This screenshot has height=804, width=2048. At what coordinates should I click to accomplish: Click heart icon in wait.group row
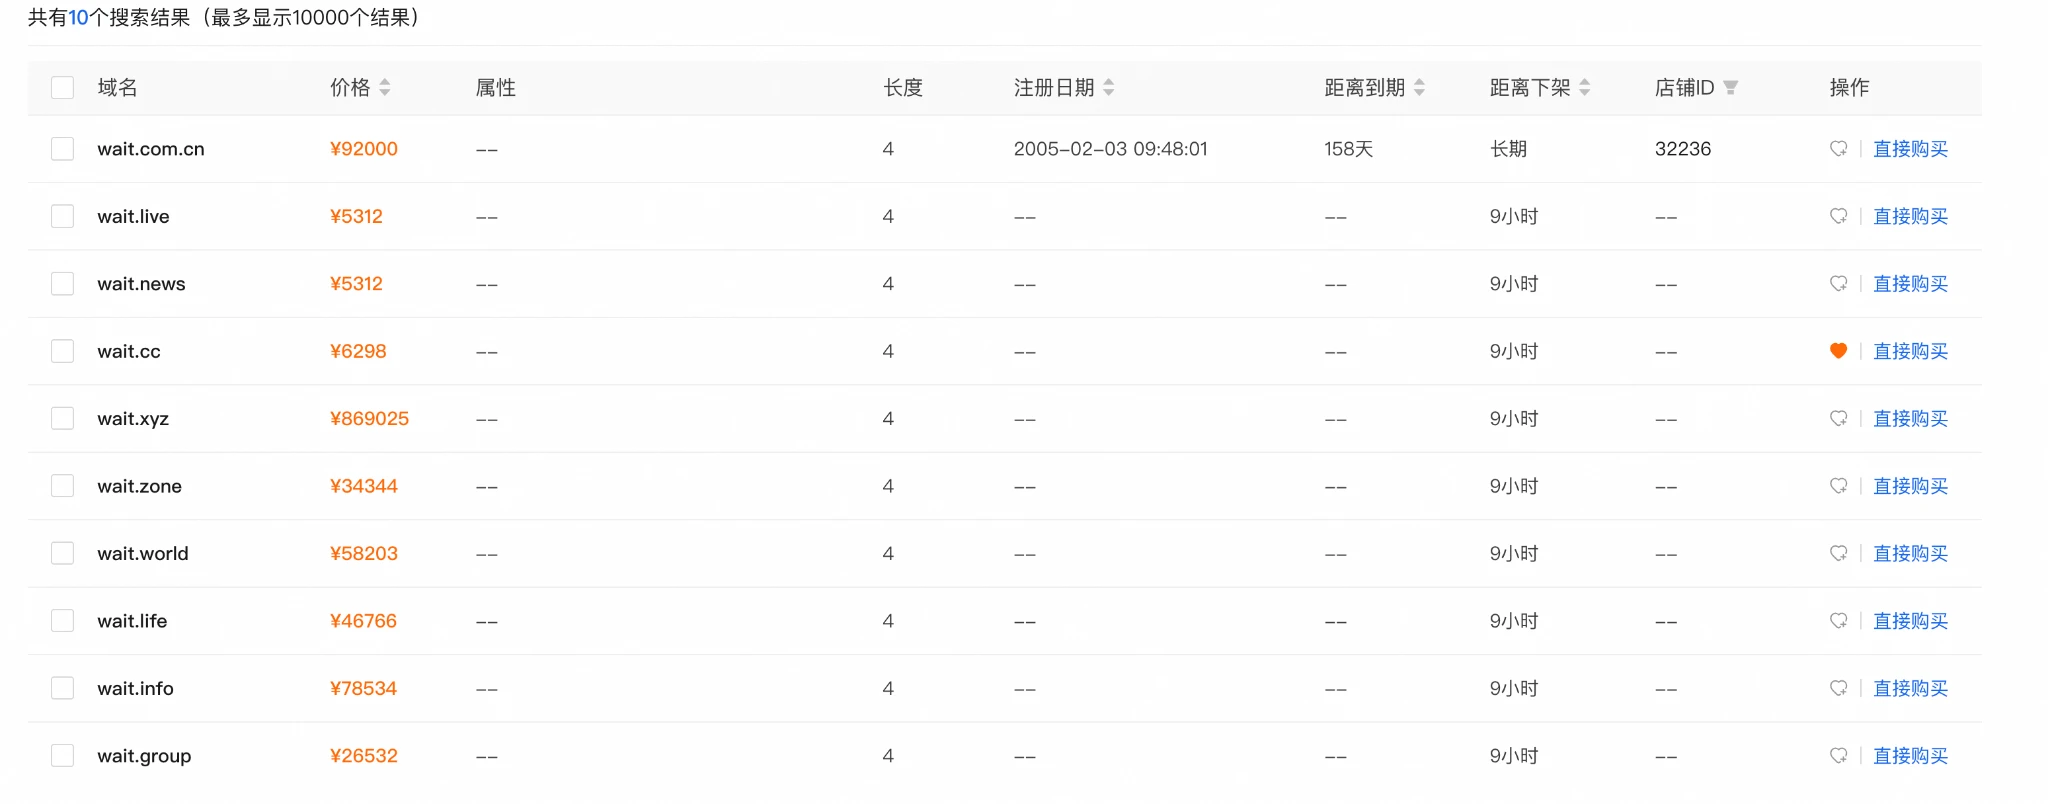pos(1838,756)
